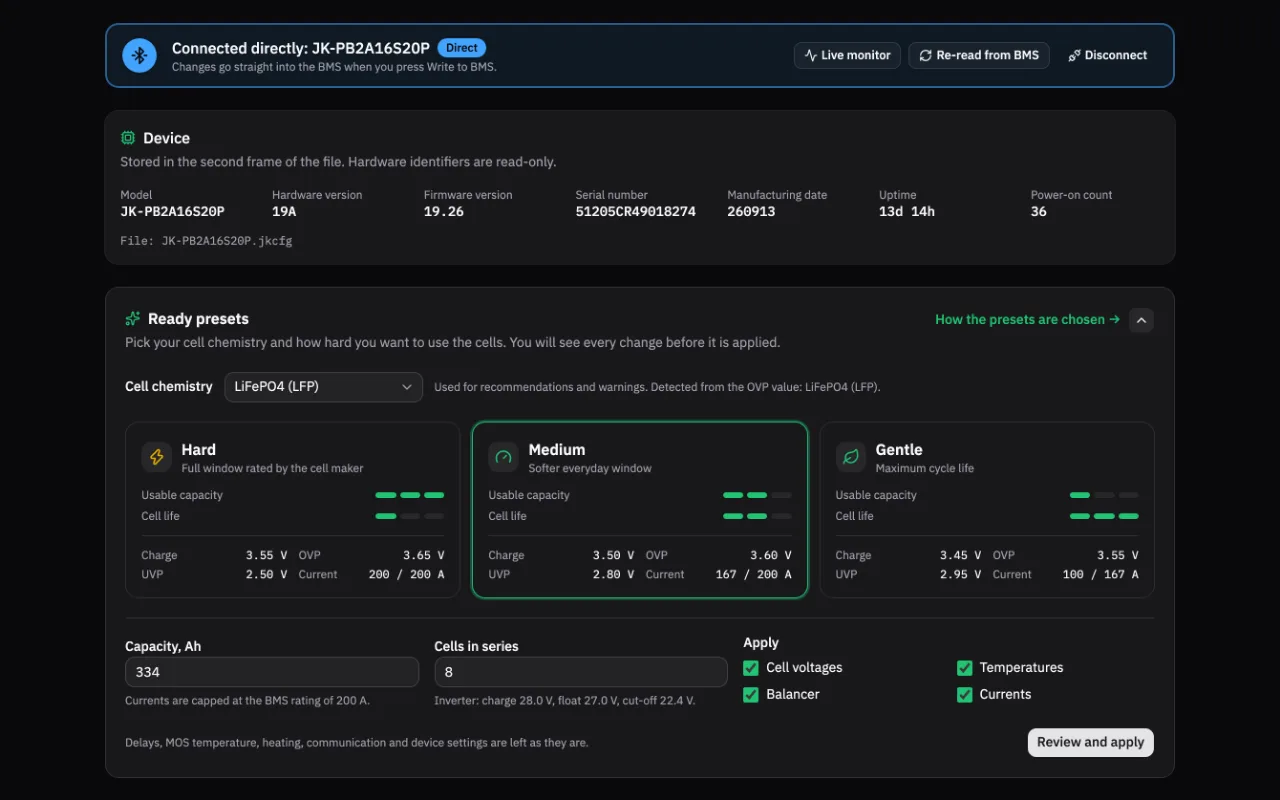The width and height of the screenshot is (1280, 800).
Task: Uncheck the Cell voltages checkbox
Action: pyautogui.click(x=751, y=668)
